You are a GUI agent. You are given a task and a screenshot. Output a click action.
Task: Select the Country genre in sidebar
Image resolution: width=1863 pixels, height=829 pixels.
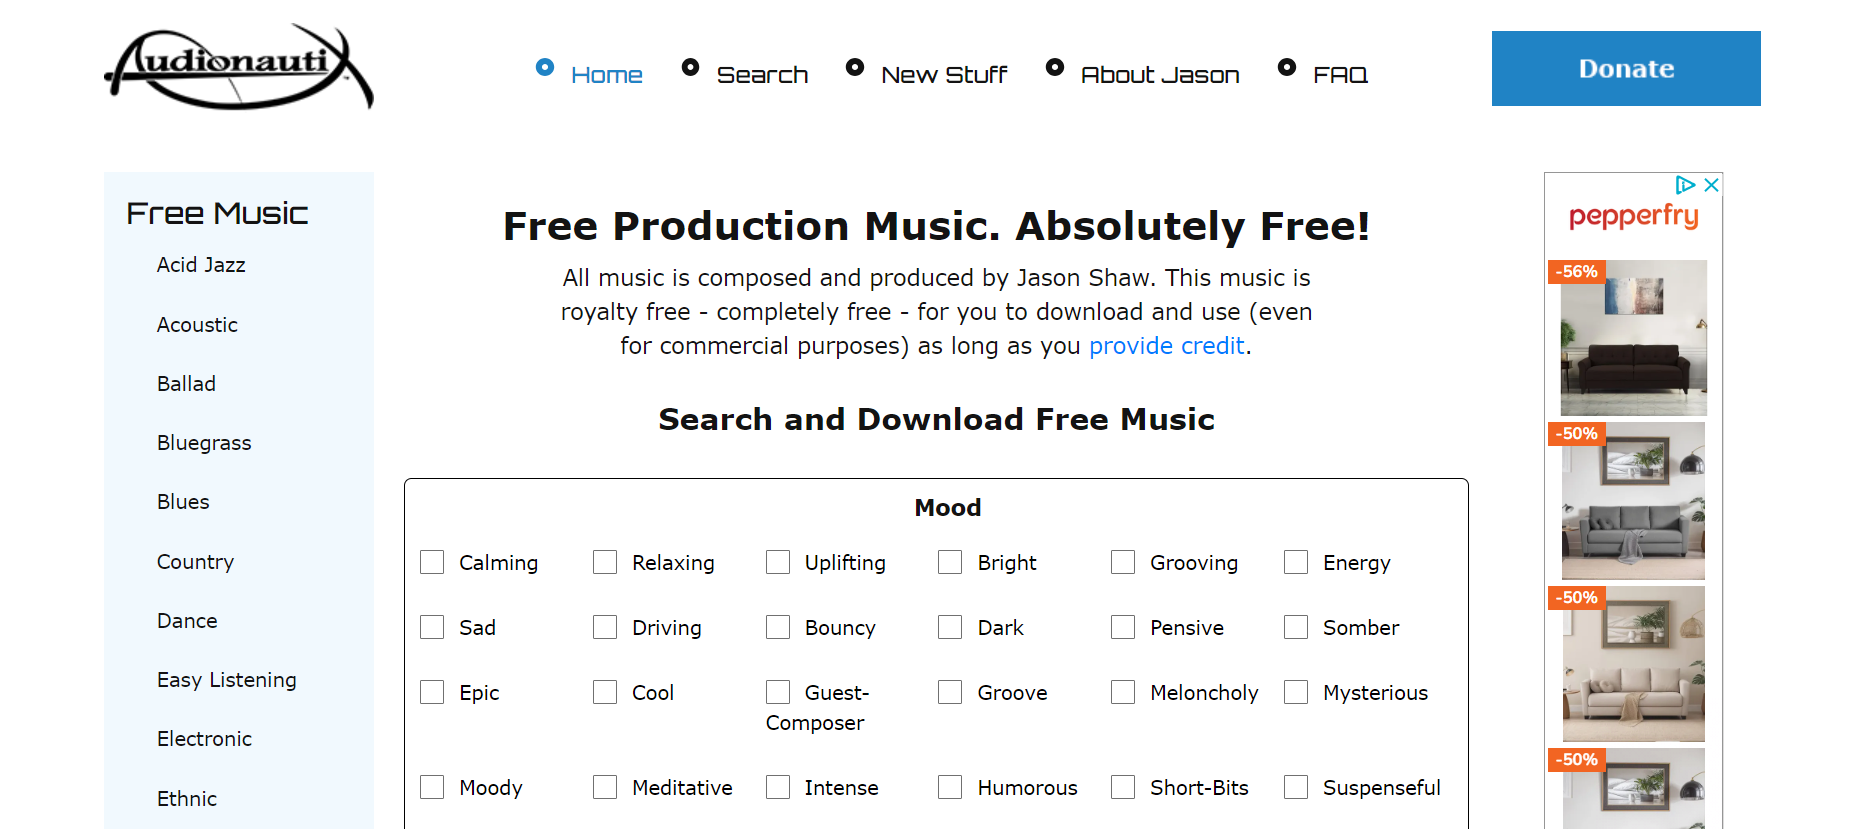(x=195, y=562)
